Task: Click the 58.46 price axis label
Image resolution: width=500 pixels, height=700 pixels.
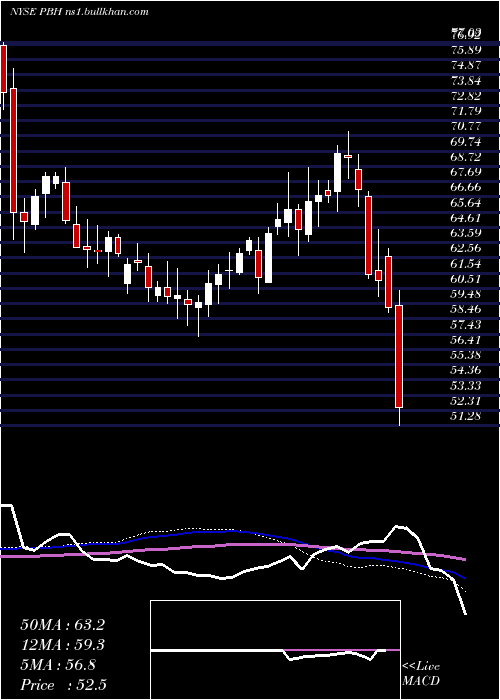Action: (x=466, y=309)
